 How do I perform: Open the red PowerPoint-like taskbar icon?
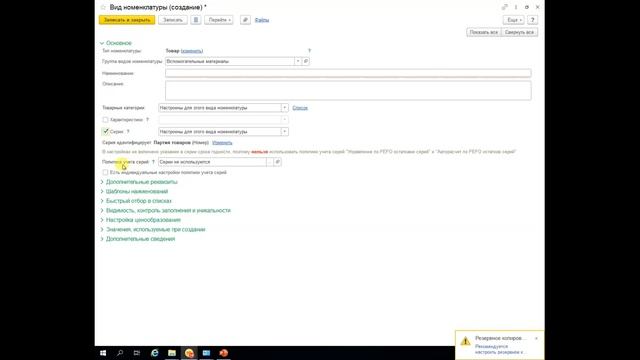point(223,353)
